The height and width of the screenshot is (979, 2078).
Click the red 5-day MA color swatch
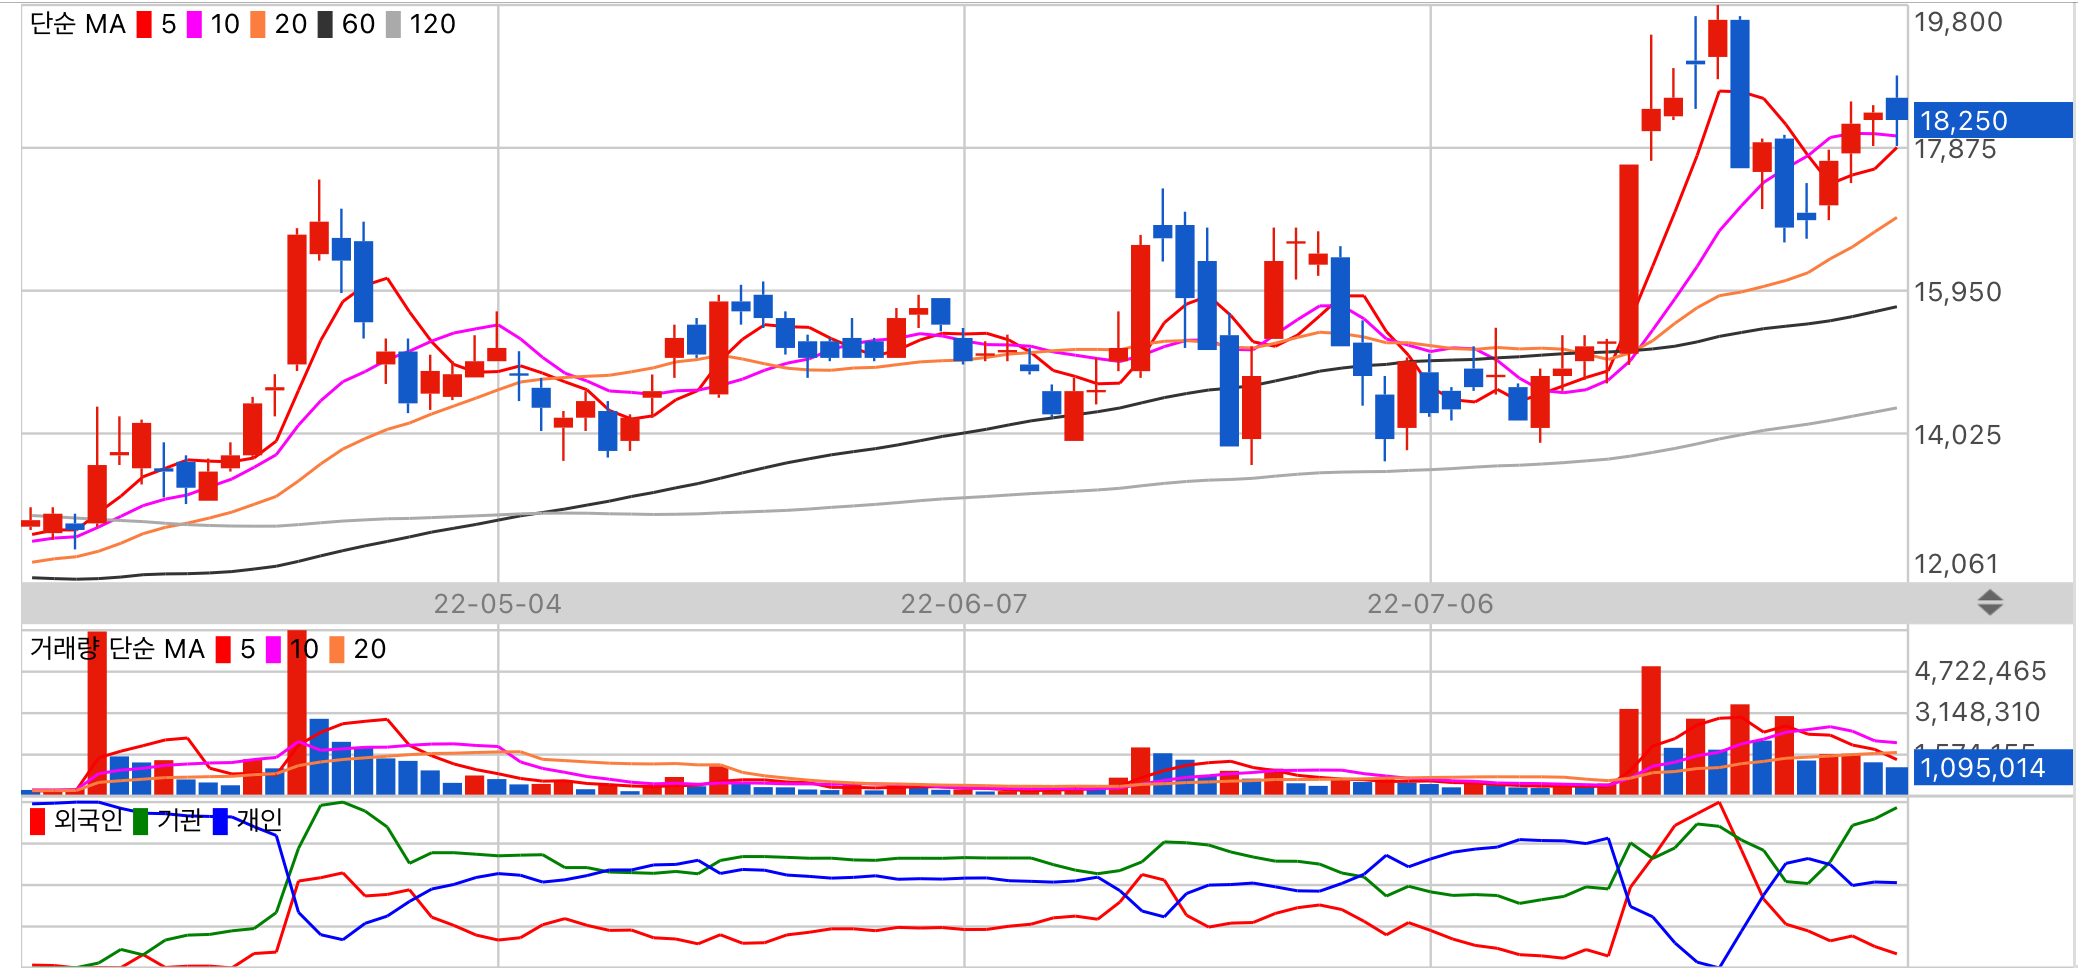(144, 24)
